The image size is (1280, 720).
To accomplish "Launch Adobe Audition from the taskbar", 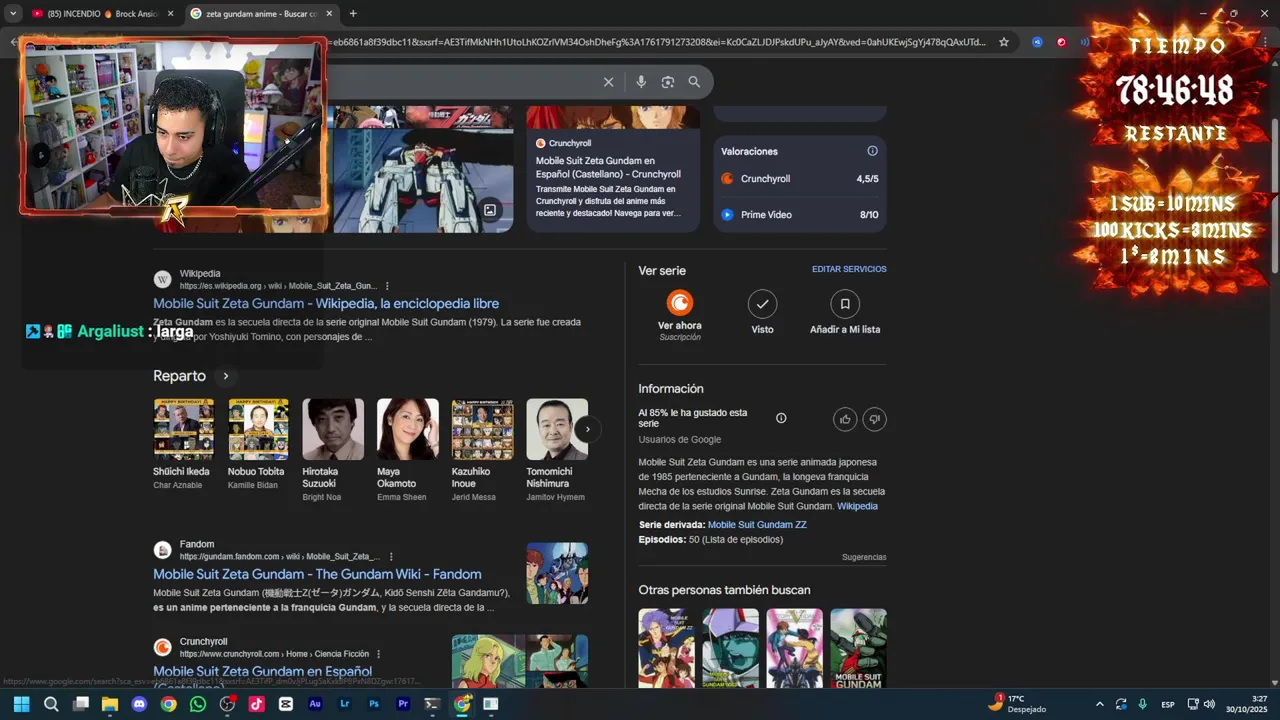I will coord(315,704).
